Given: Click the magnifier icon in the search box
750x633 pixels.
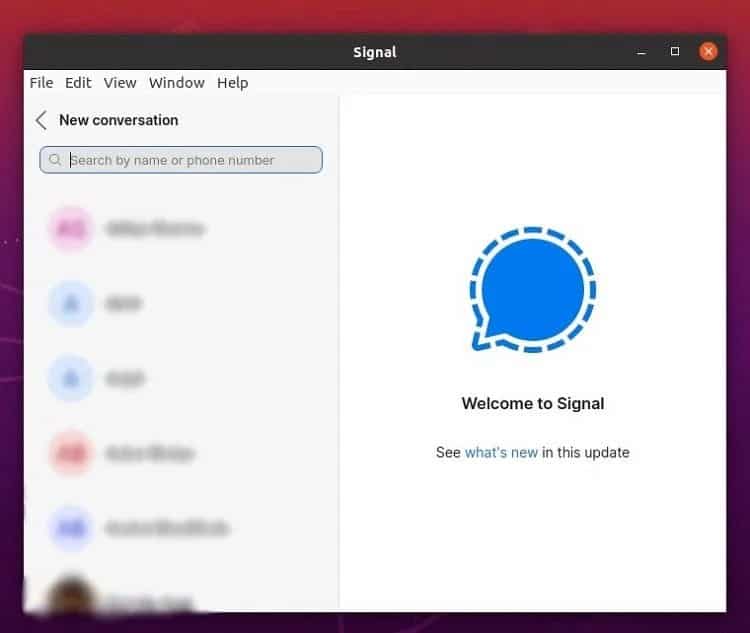Looking at the screenshot, I should (x=55, y=159).
